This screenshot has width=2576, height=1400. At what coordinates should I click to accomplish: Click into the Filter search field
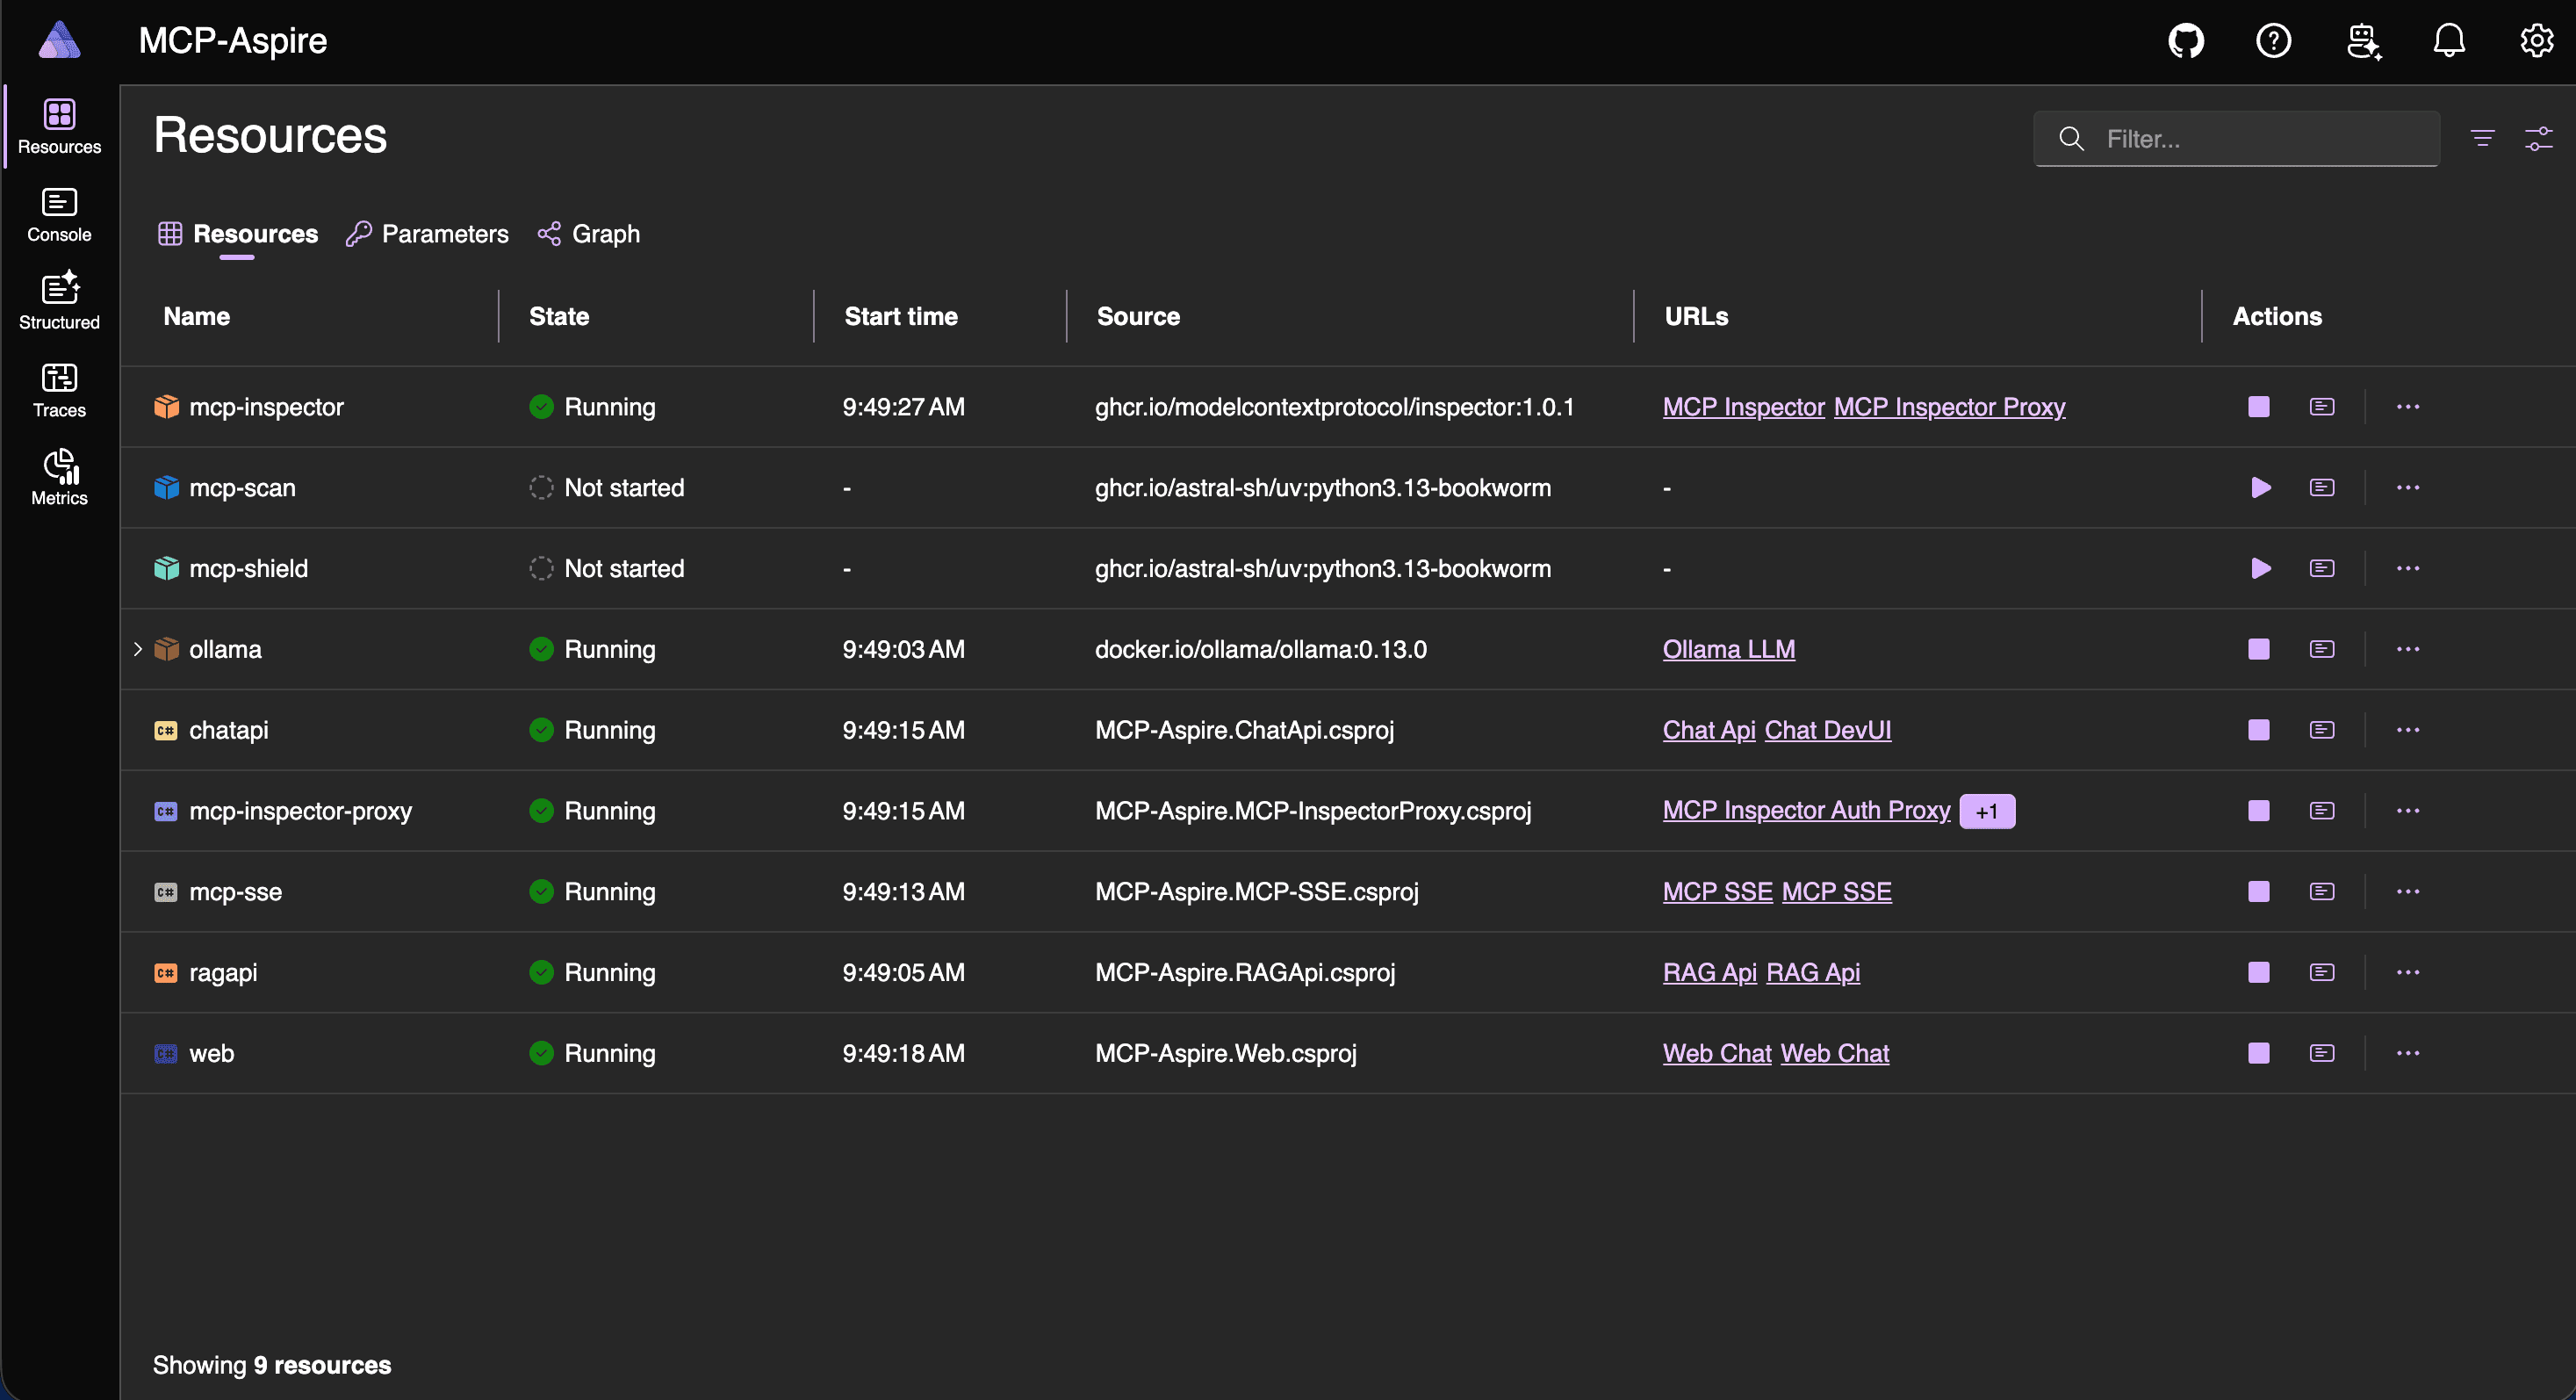pos(2236,138)
